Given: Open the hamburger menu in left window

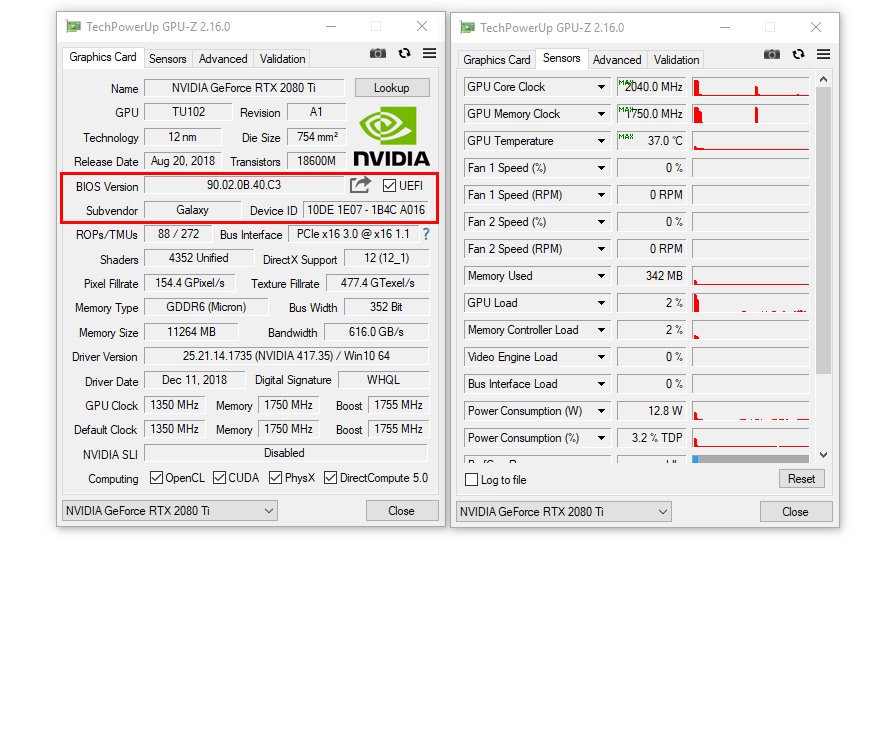Looking at the screenshot, I should tap(429, 54).
